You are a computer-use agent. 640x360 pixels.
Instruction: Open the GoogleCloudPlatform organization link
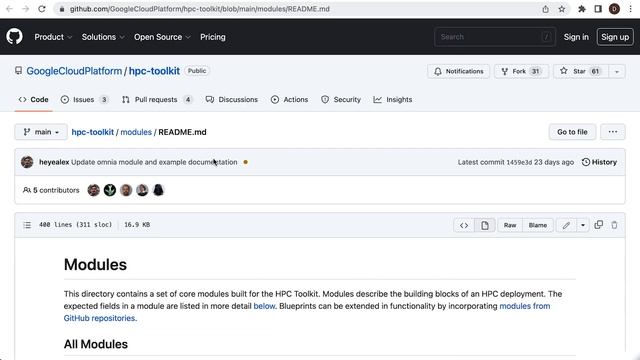tap(74, 71)
